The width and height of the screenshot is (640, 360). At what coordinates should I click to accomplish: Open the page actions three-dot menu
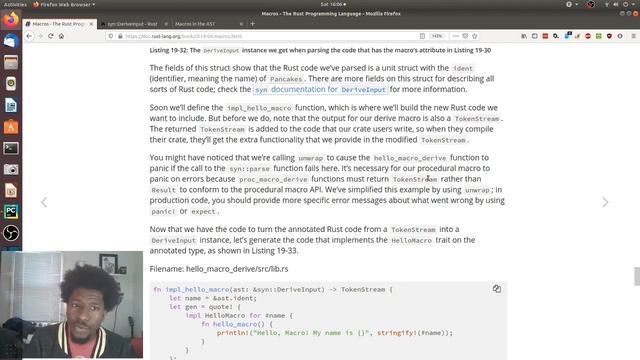tap(456, 36)
